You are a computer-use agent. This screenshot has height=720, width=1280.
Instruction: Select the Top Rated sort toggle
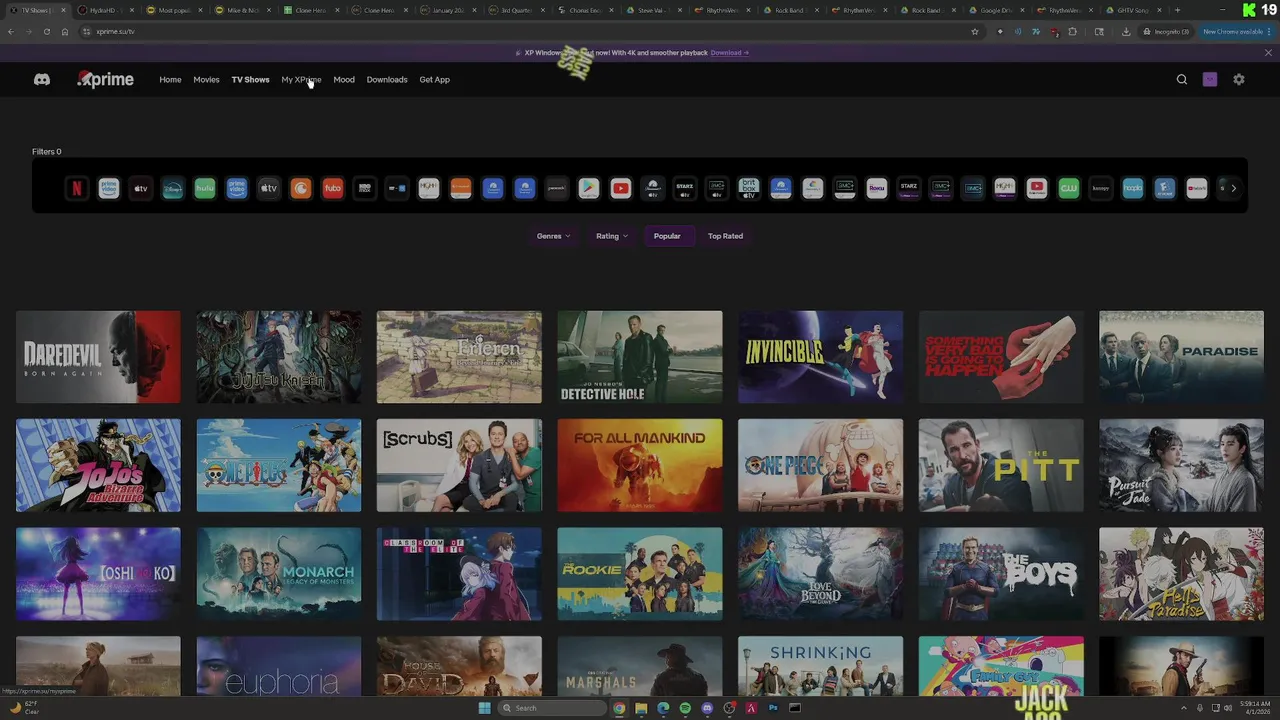725,236
